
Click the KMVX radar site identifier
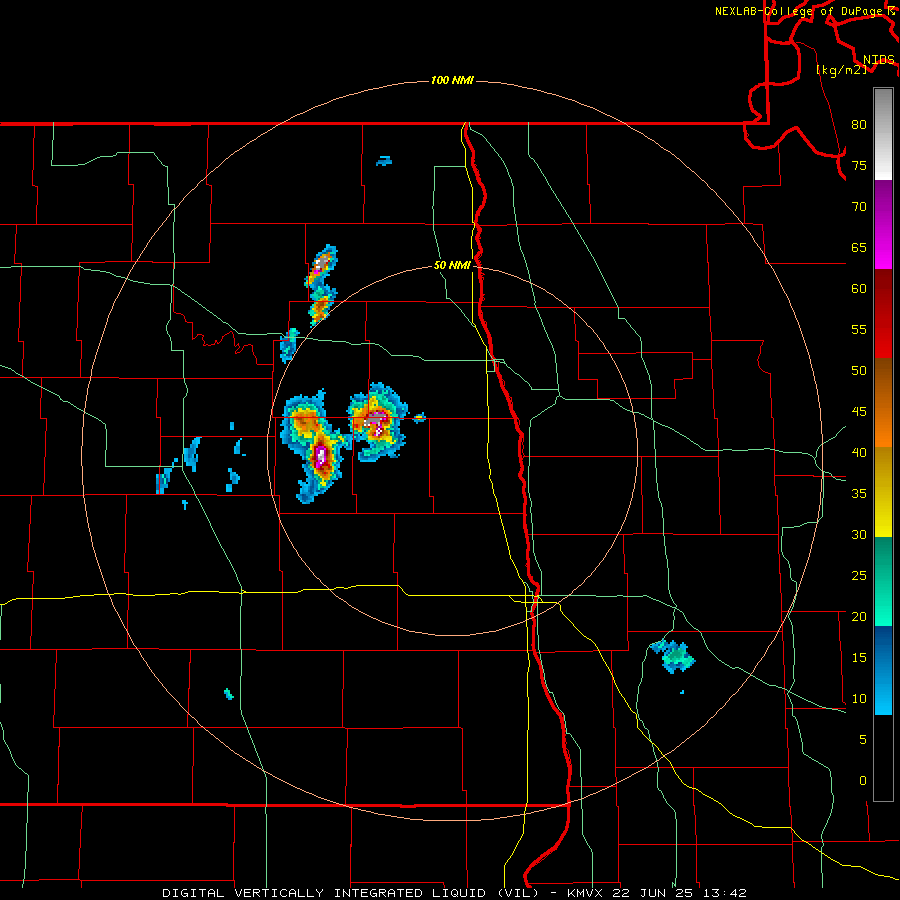click(x=587, y=893)
